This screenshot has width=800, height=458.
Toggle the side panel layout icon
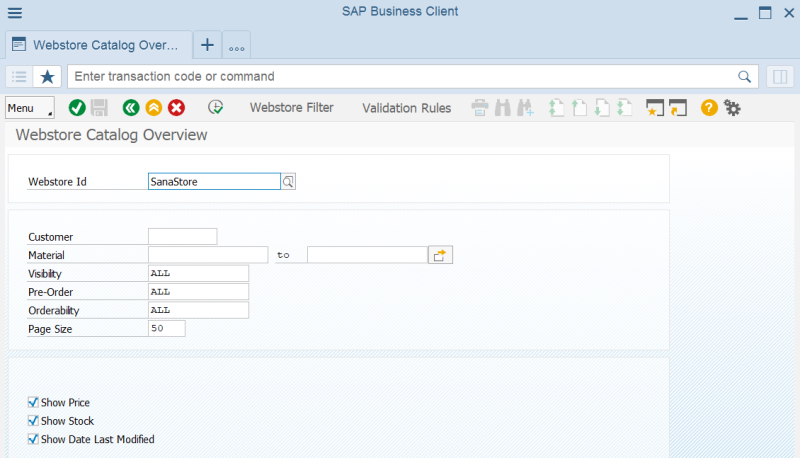click(x=780, y=77)
